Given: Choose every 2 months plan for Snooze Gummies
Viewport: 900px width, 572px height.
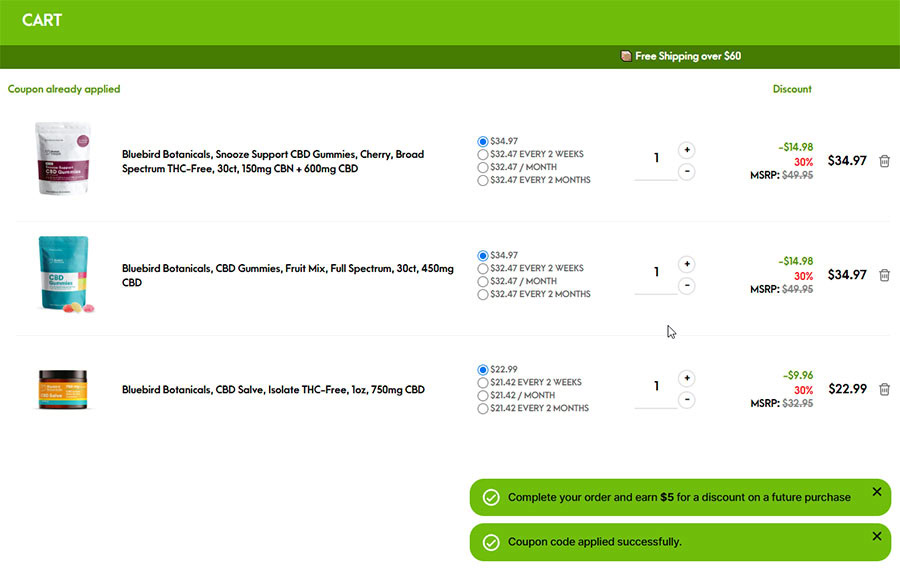Looking at the screenshot, I should point(483,181).
